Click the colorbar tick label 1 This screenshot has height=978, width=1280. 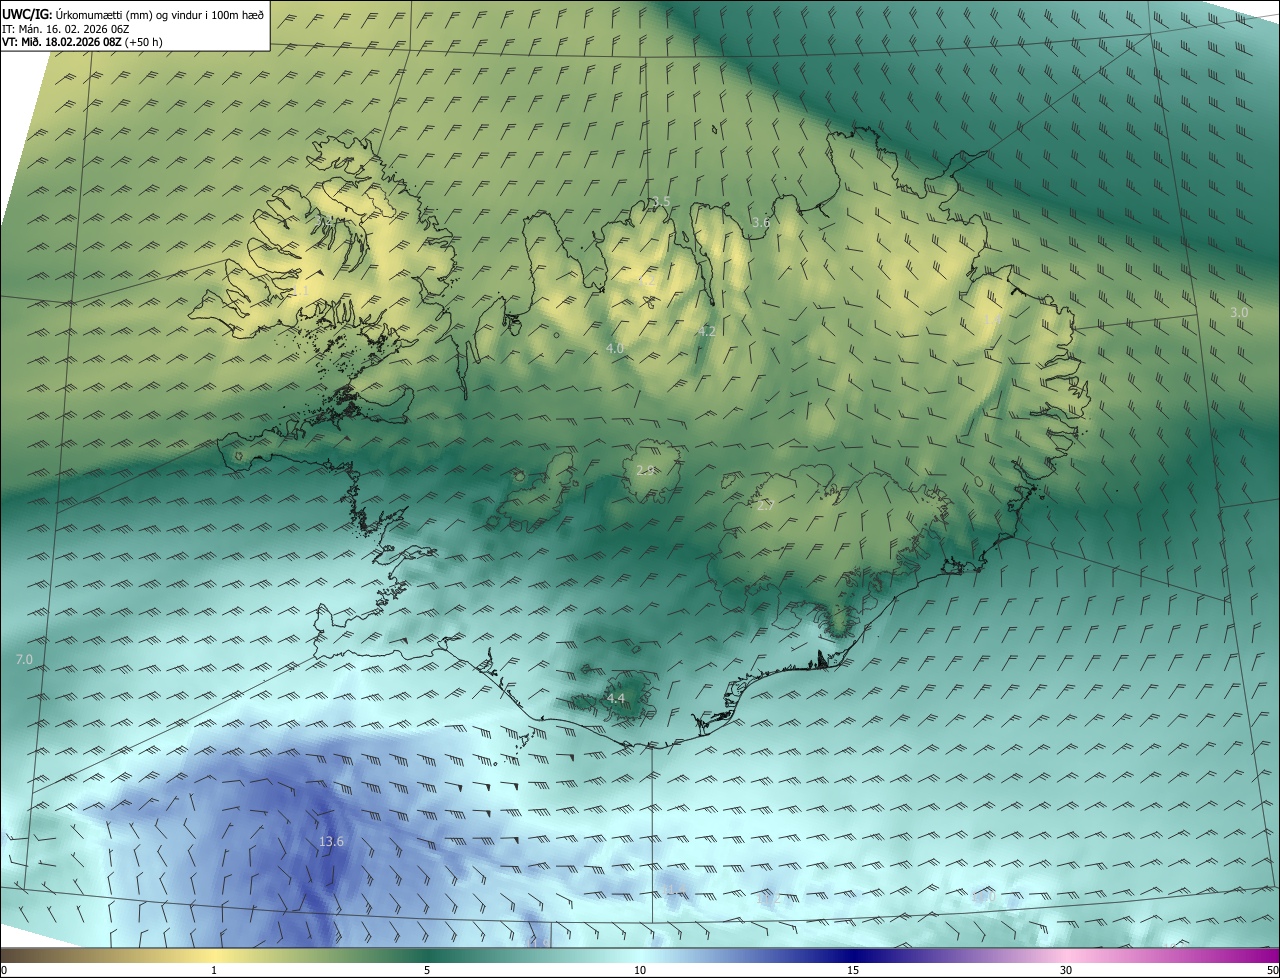coord(214,970)
